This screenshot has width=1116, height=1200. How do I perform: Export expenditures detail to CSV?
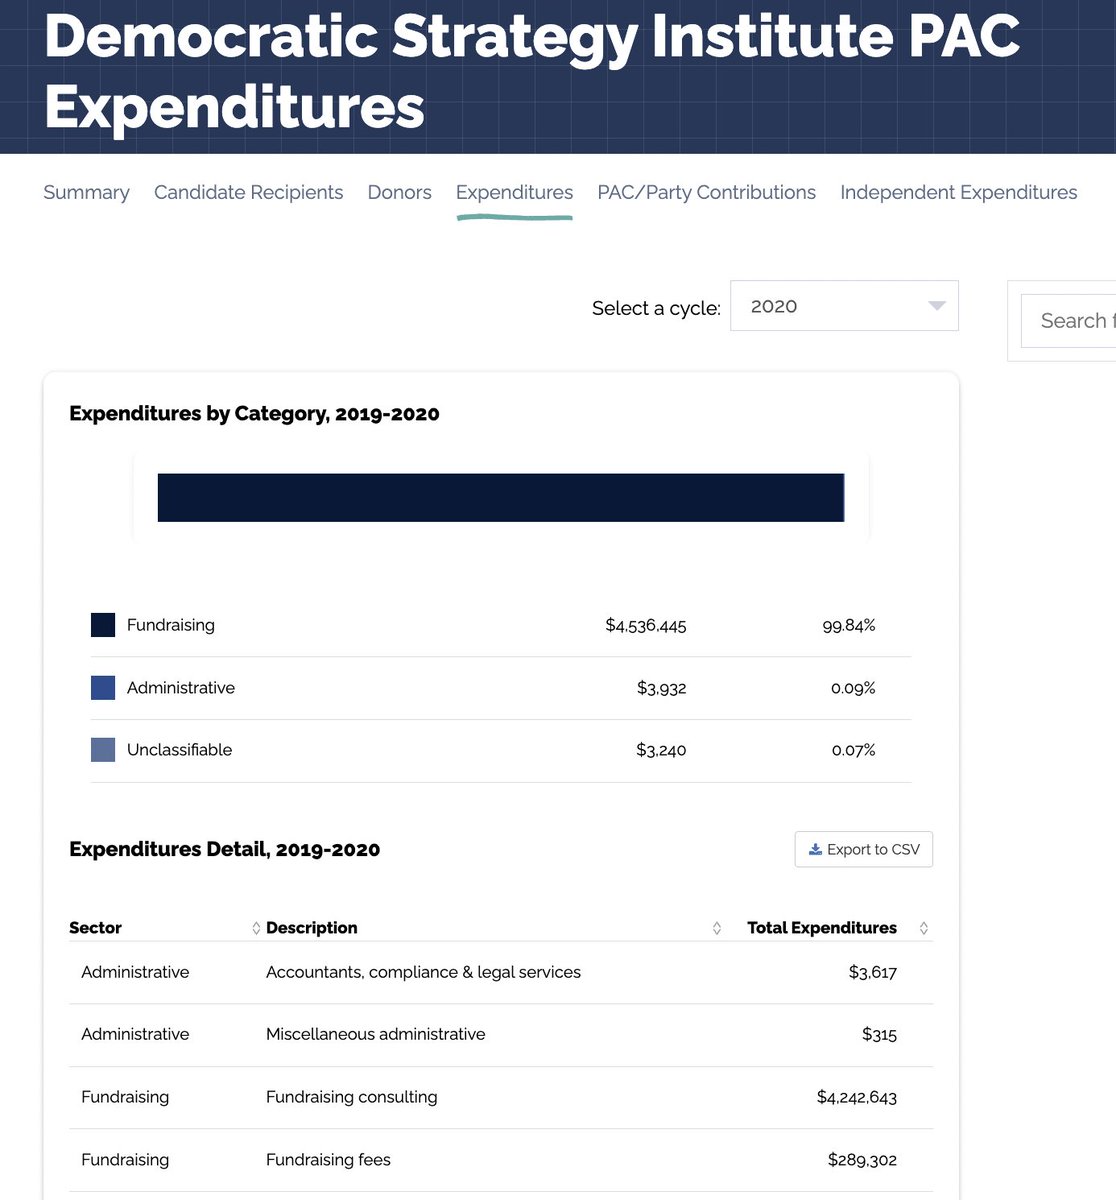(864, 849)
